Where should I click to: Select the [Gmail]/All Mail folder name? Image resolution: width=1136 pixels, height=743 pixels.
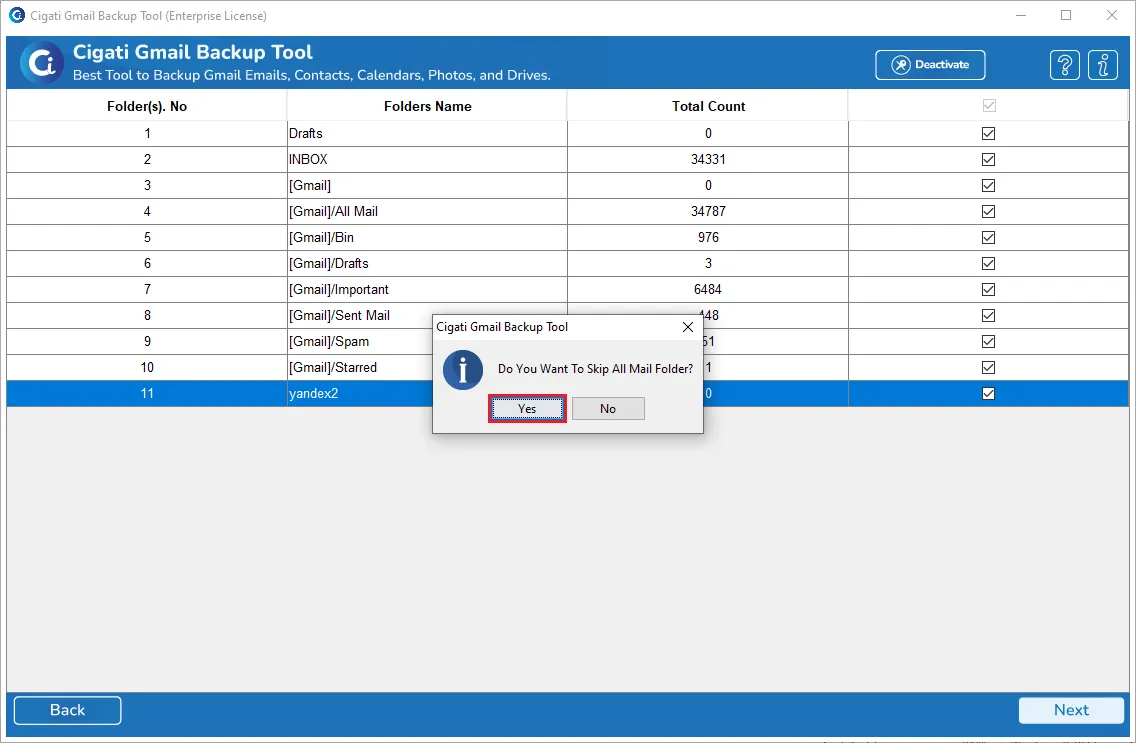(333, 211)
